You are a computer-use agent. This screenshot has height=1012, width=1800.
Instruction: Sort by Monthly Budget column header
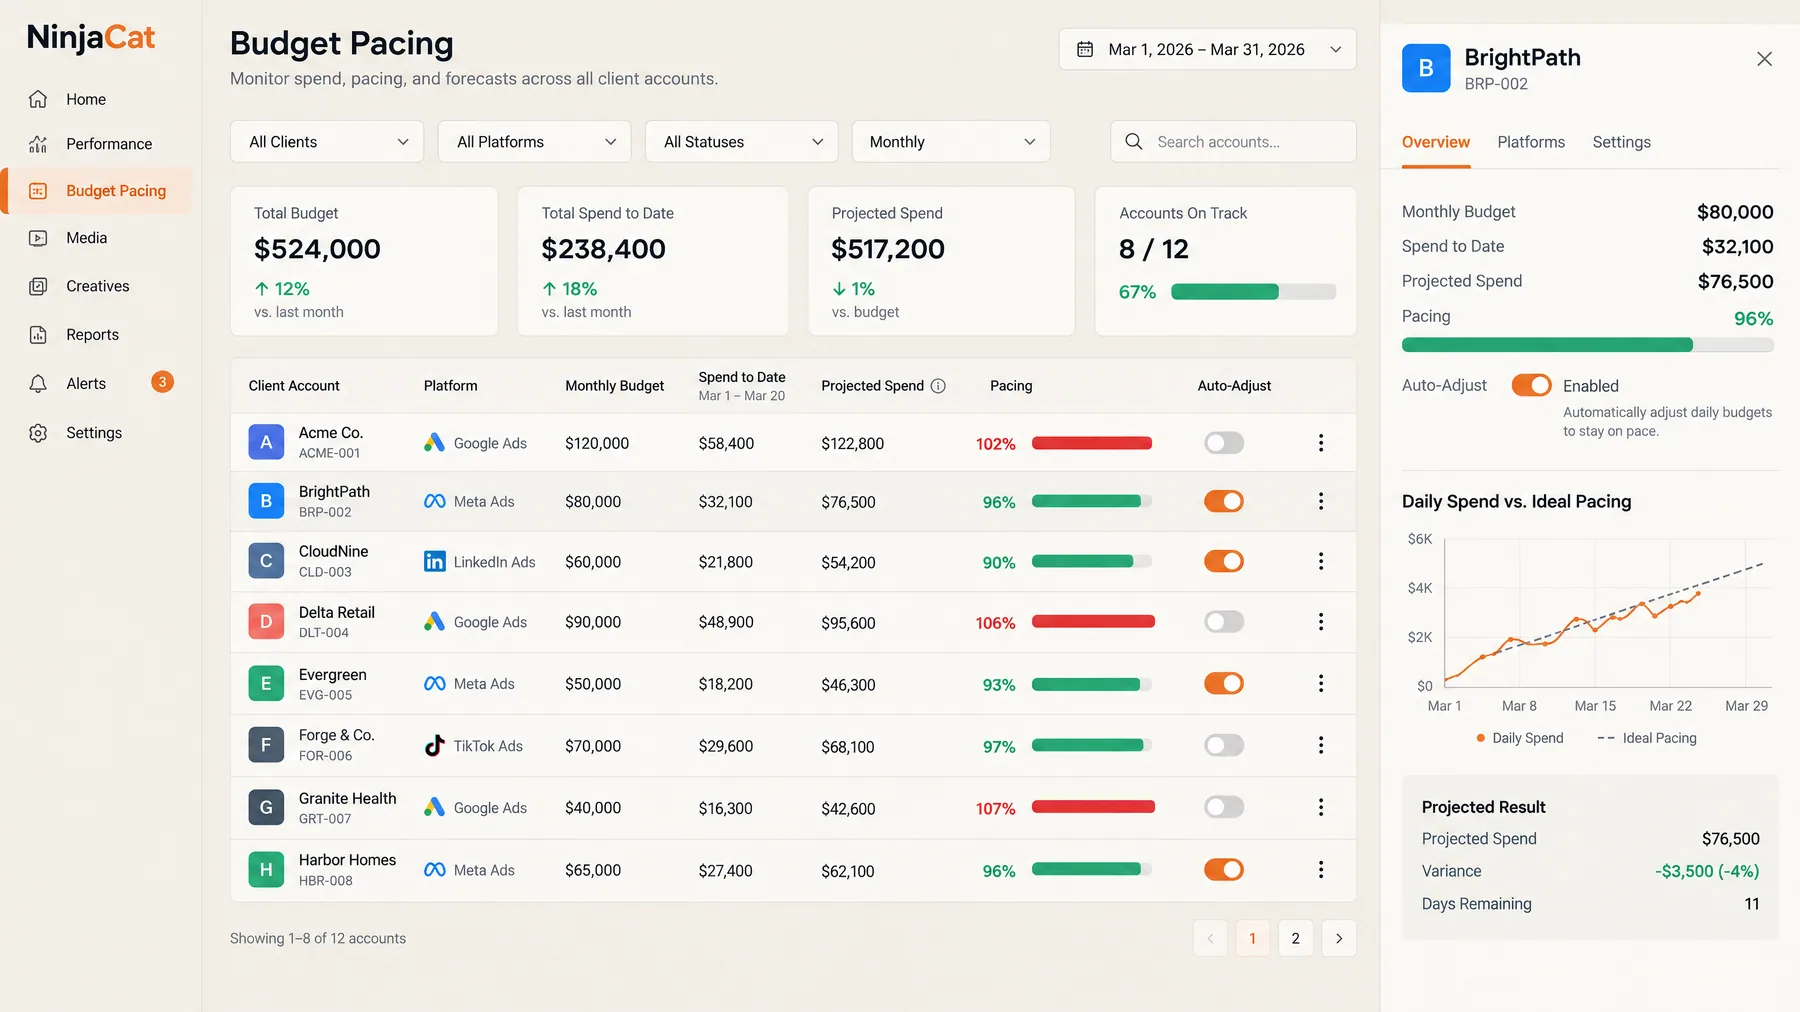tap(614, 386)
